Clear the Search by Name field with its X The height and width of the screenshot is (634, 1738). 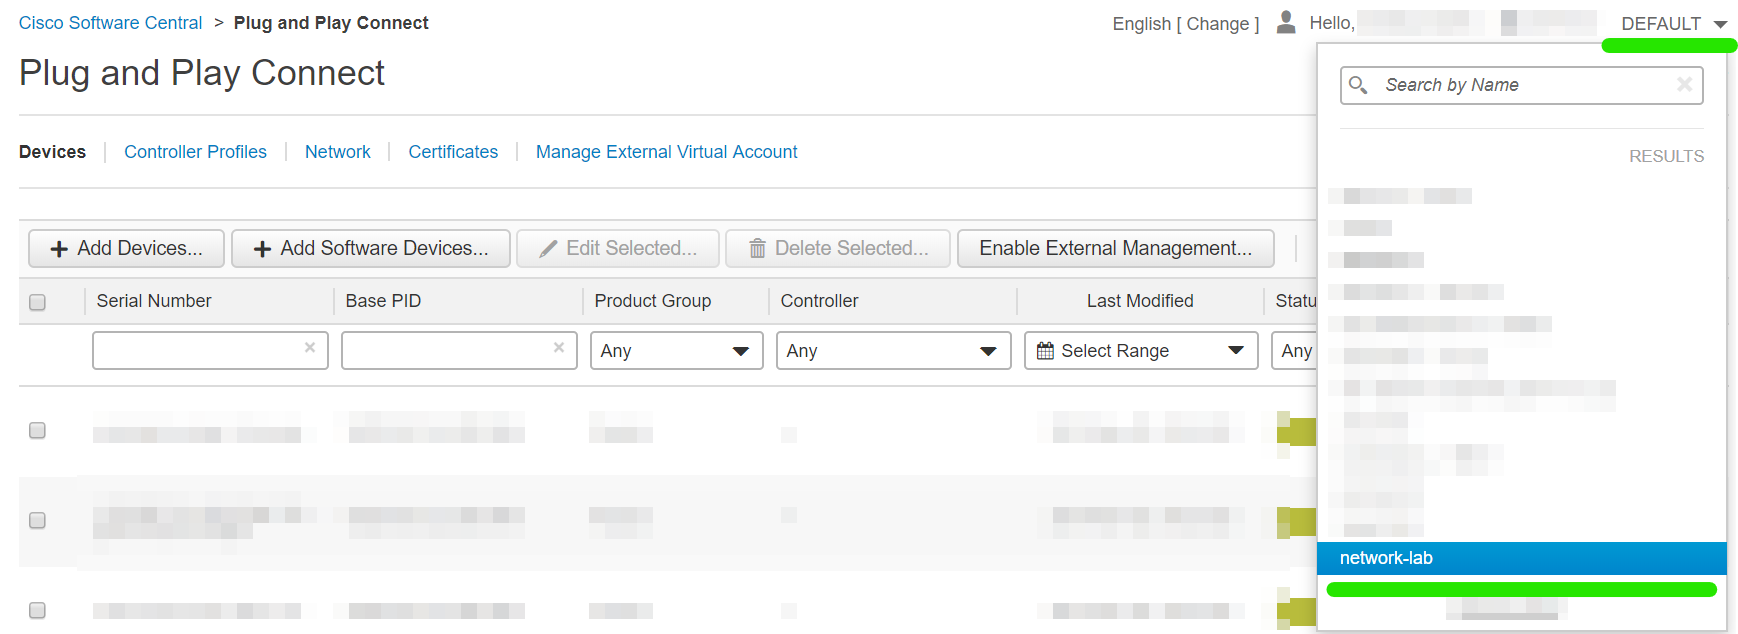(1684, 85)
